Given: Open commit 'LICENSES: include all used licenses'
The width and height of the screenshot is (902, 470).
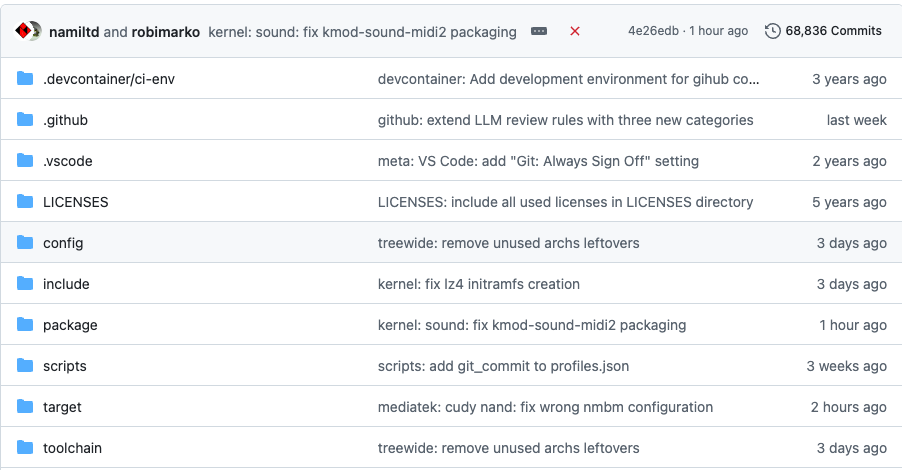Looking at the screenshot, I should (565, 202).
